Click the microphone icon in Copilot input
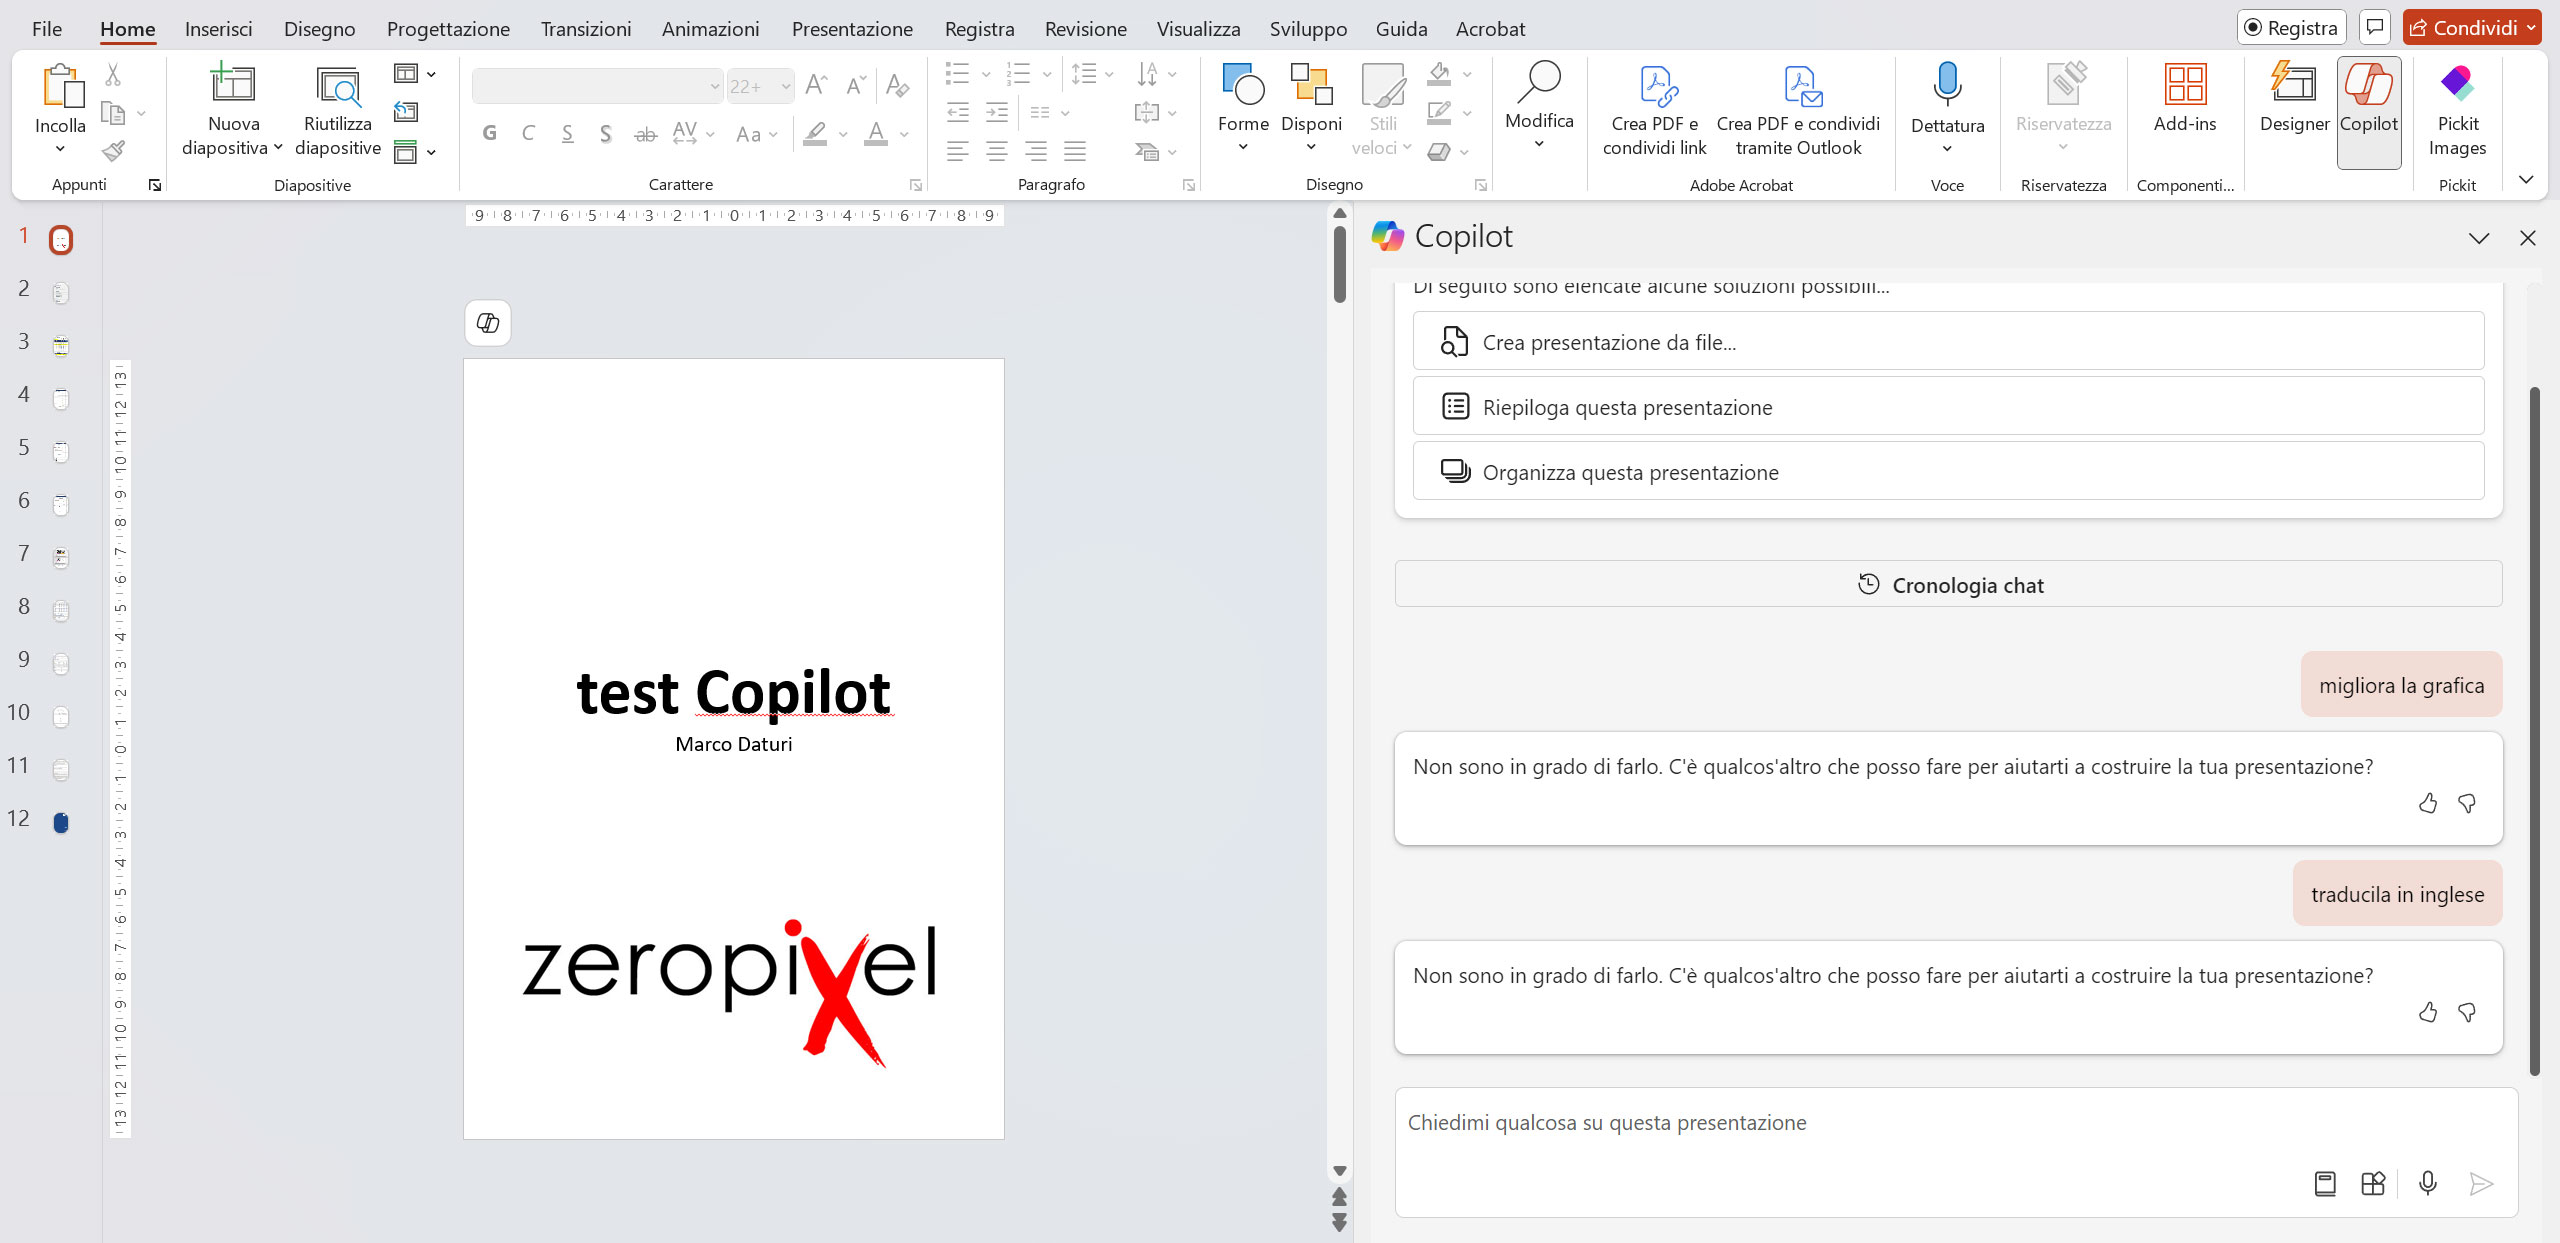 [x=2427, y=1183]
